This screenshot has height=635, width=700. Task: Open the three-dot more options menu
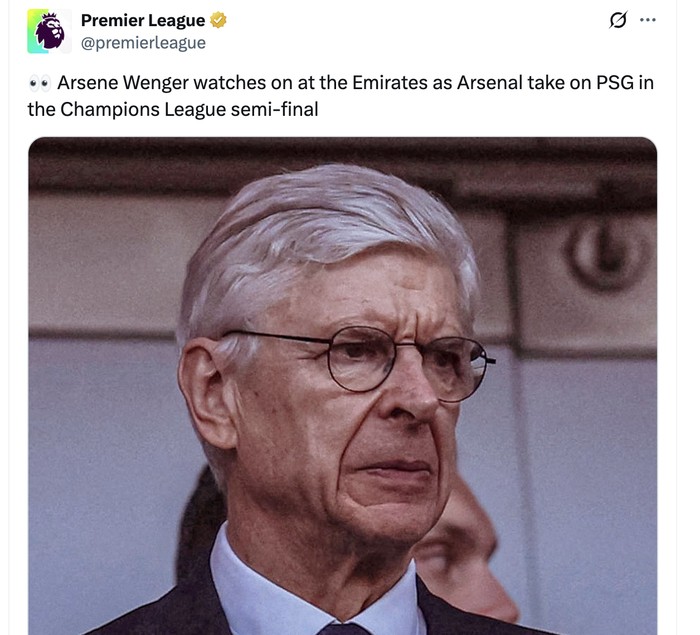click(x=648, y=20)
